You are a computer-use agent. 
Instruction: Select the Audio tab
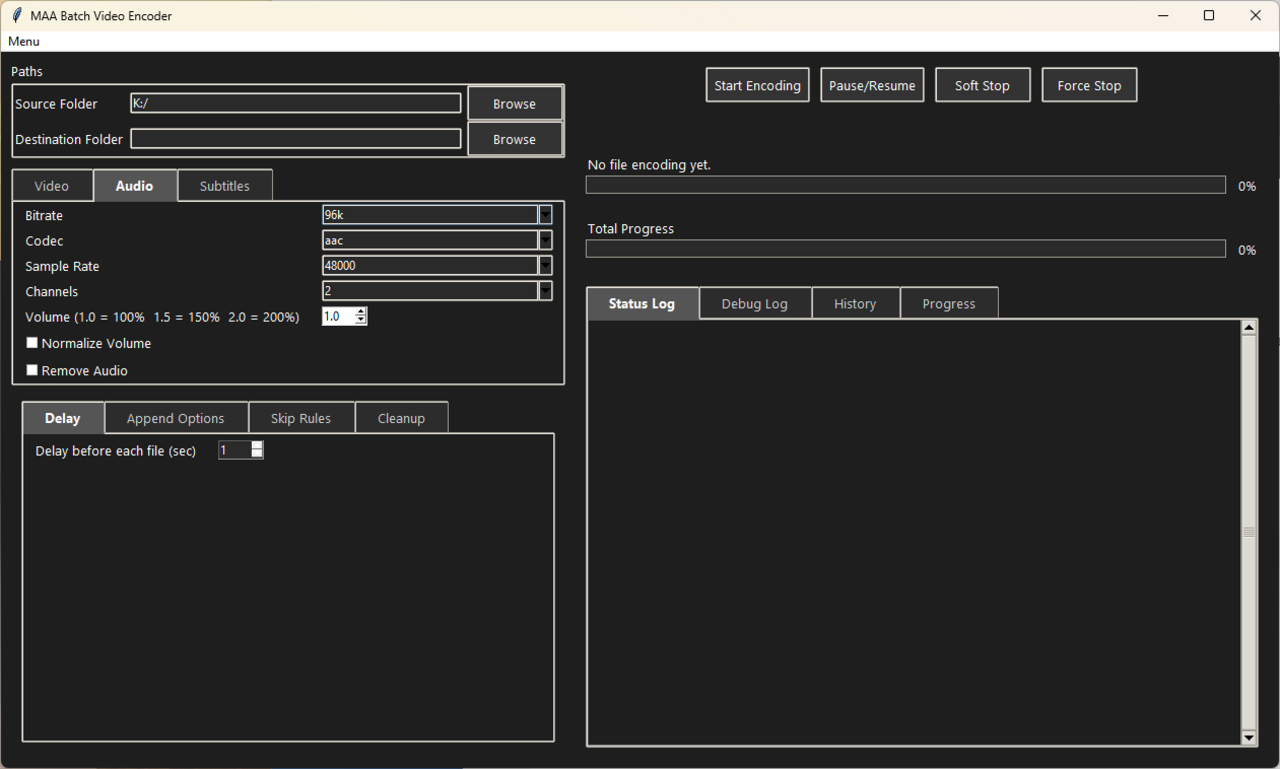135,185
